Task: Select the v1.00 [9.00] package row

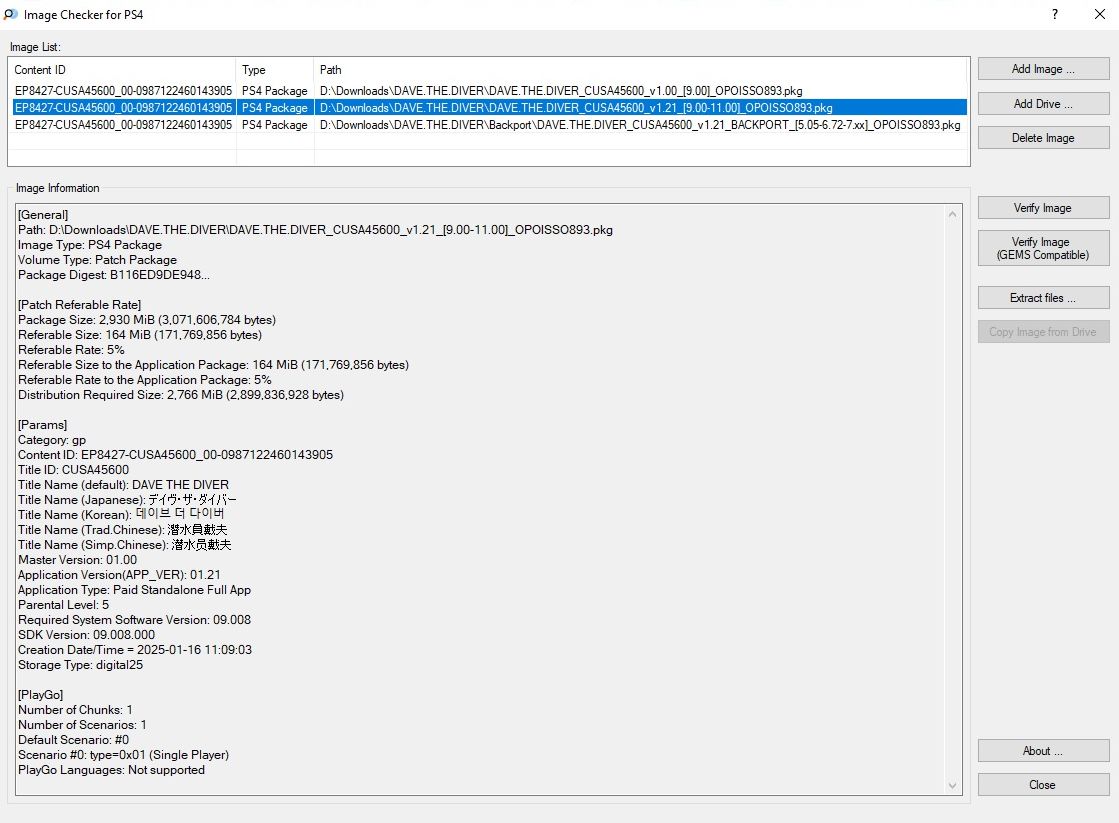Action: (x=560, y=91)
